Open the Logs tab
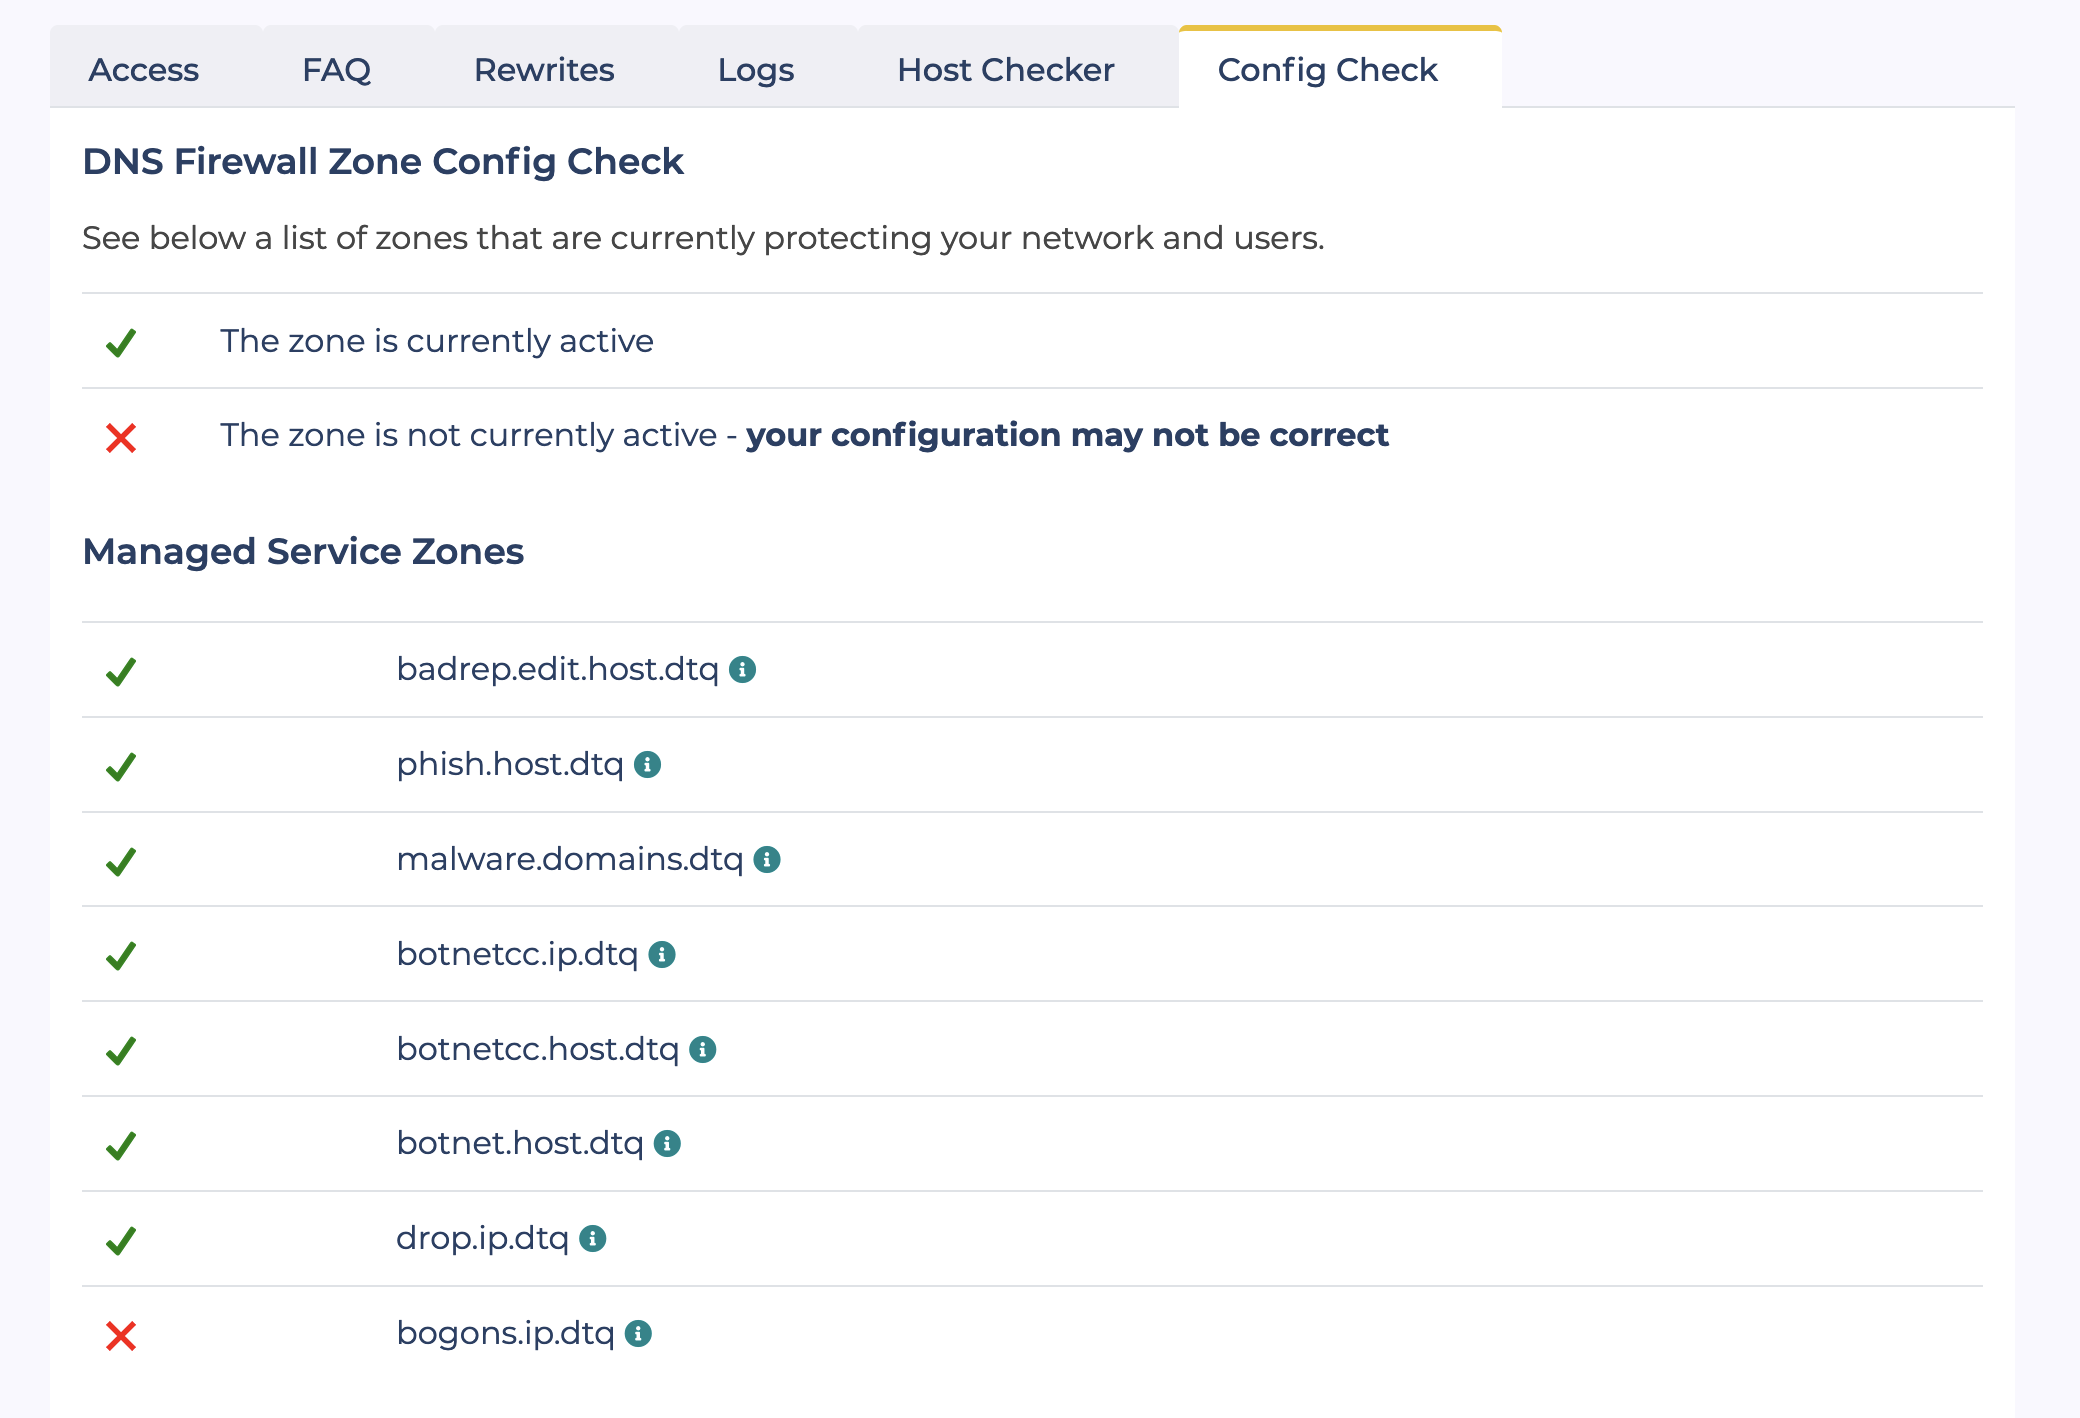2080x1418 pixels. point(756,70)
